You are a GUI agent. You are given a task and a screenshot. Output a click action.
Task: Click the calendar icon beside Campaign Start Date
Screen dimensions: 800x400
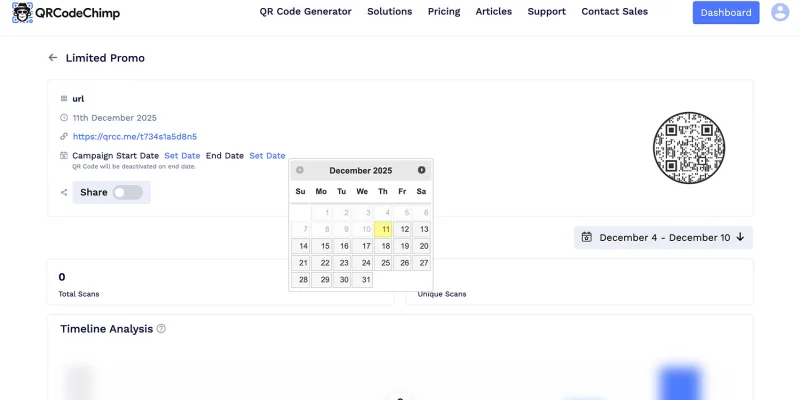pos(64,156)
